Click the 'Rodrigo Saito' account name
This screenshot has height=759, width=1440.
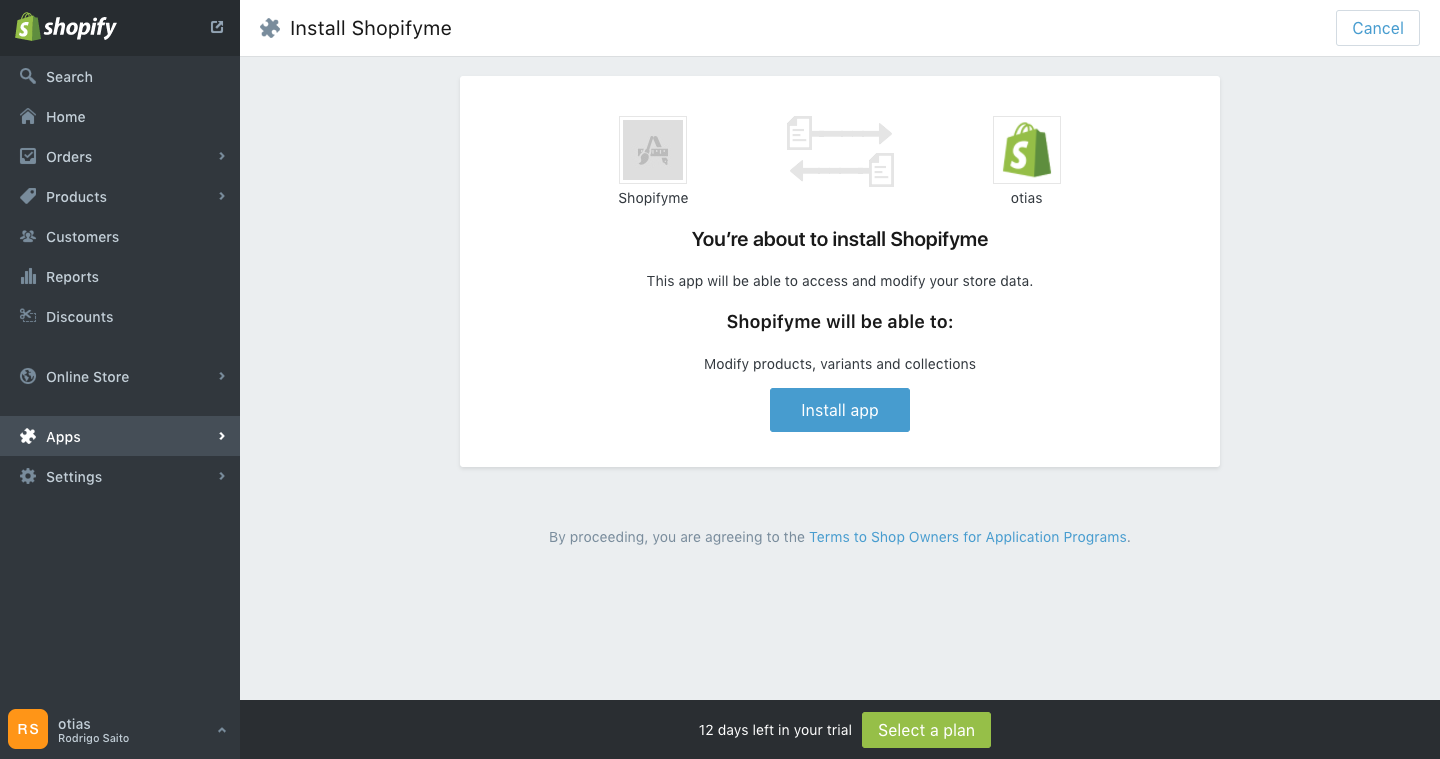point(93,738)
